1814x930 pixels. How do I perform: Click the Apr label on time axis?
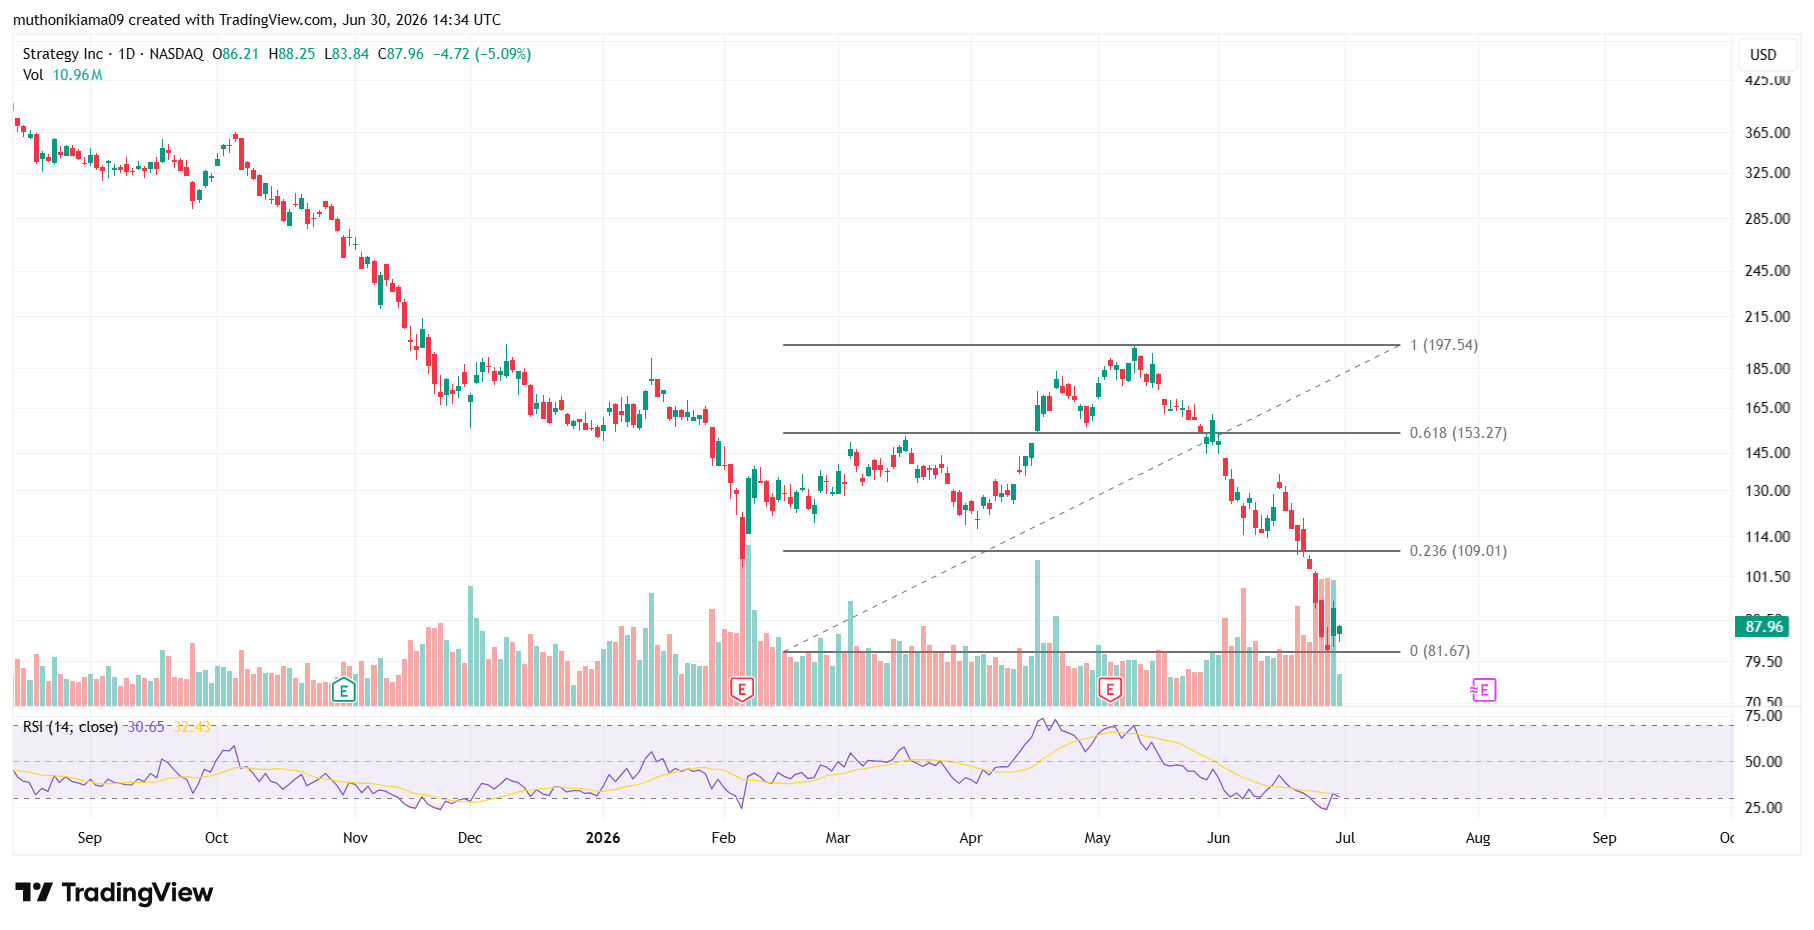[x=970, y=838]
